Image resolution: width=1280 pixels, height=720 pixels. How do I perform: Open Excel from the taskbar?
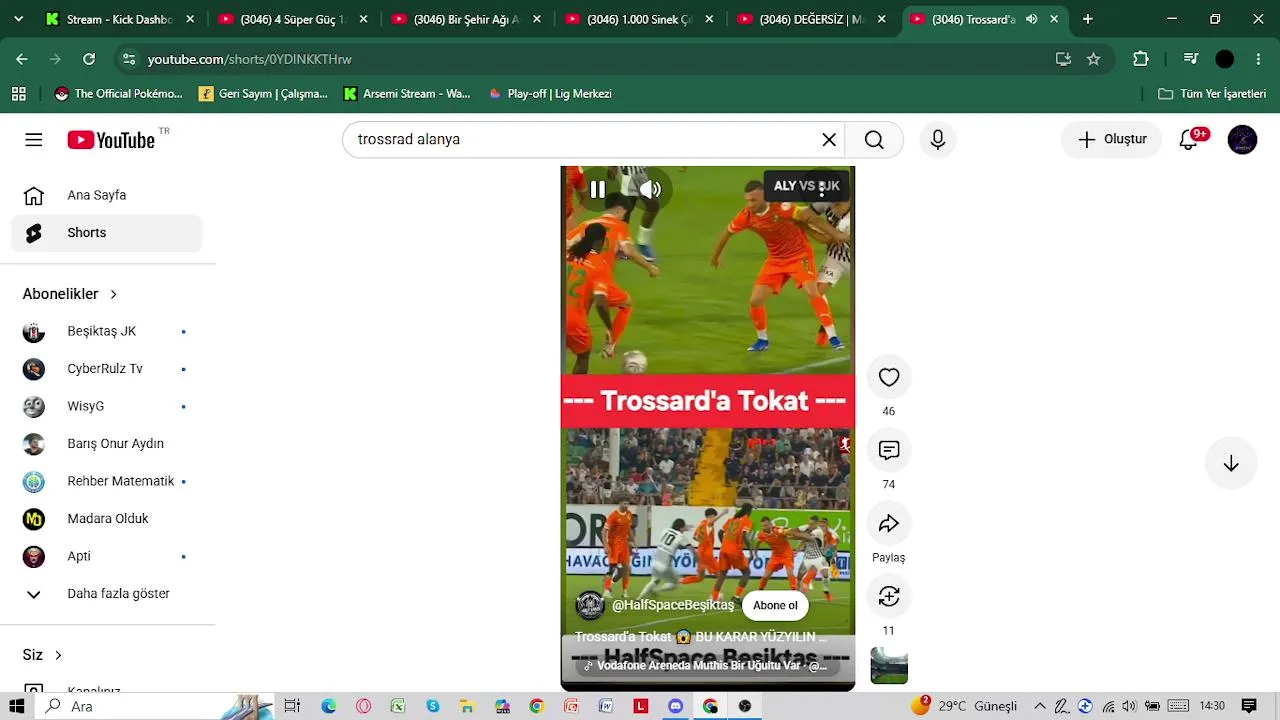pyautogui.click(x=398, y=706)
